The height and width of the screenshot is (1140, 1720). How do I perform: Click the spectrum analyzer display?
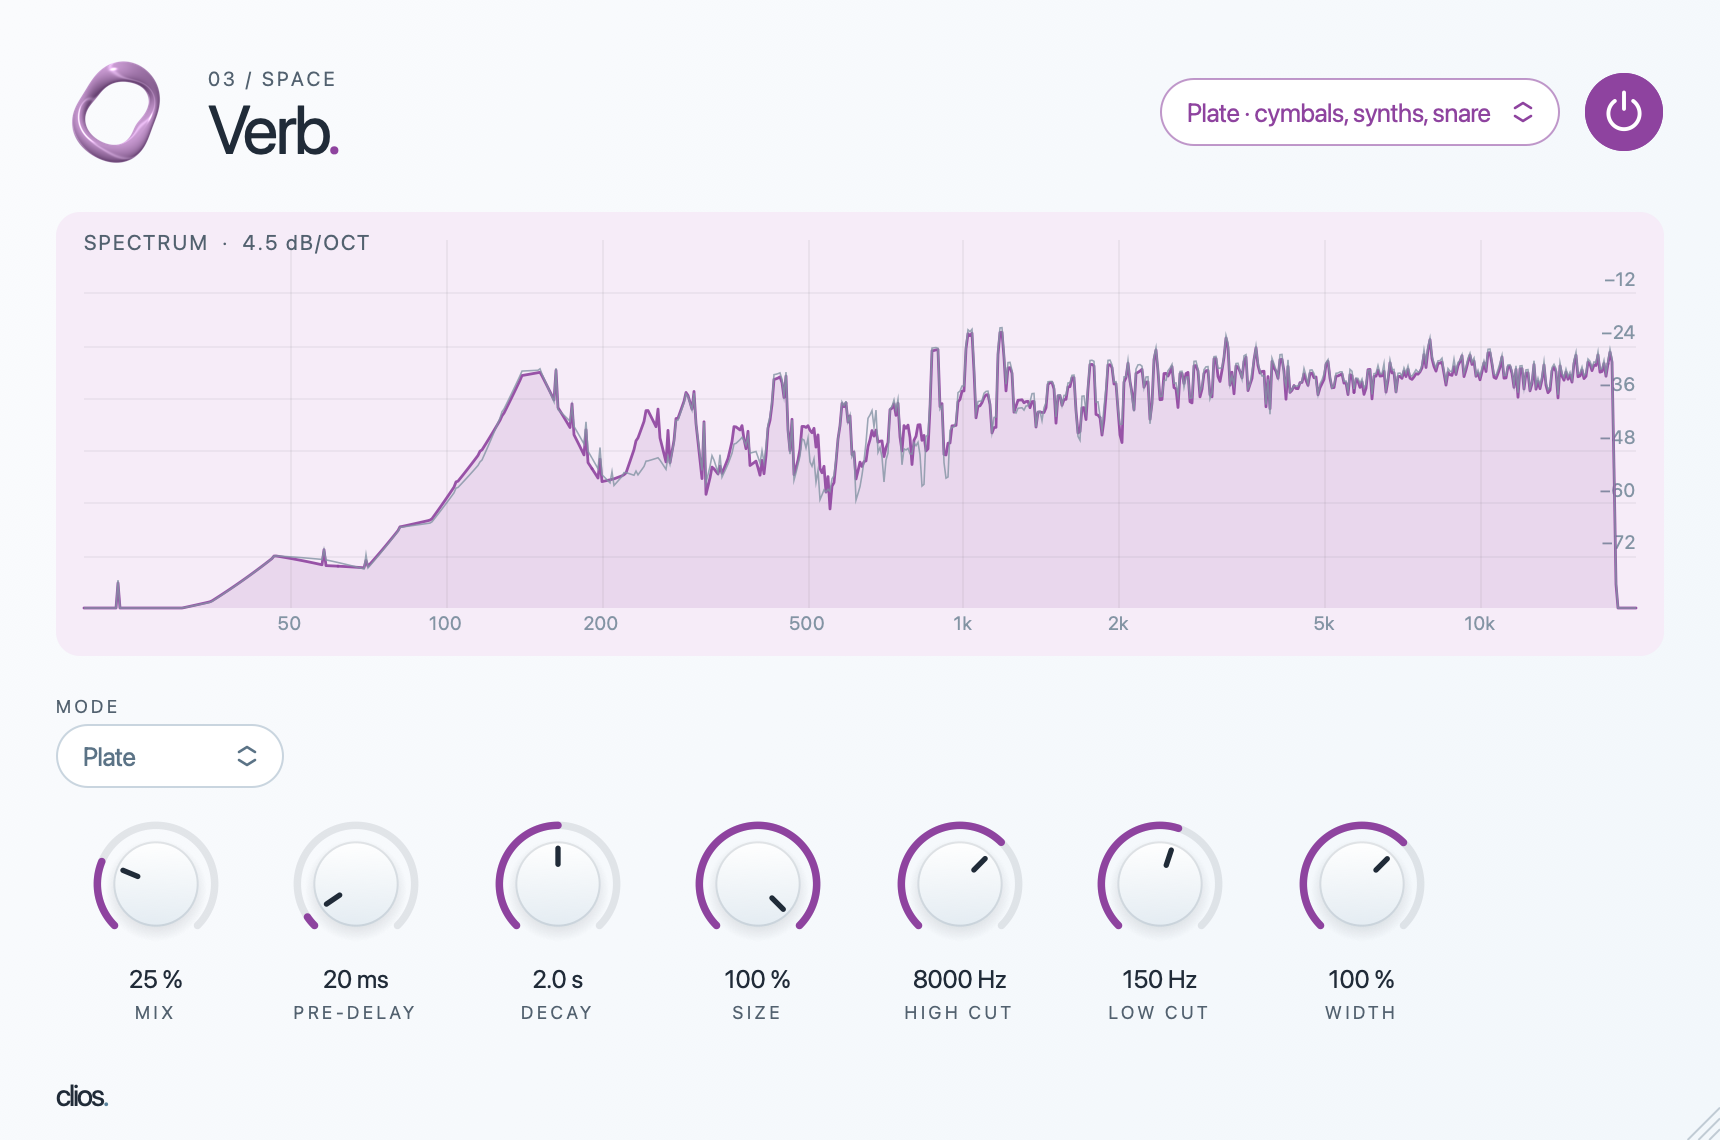[x=860, y=434]
